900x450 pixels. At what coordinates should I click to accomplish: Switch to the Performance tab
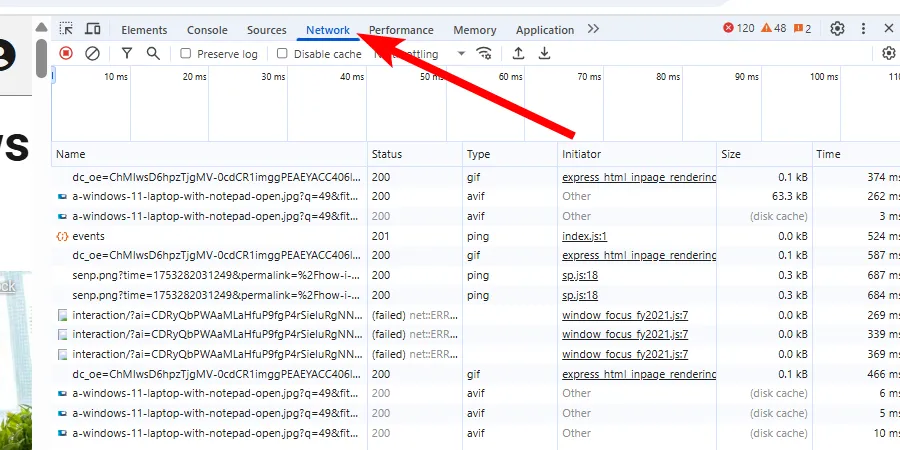point(401,30)
